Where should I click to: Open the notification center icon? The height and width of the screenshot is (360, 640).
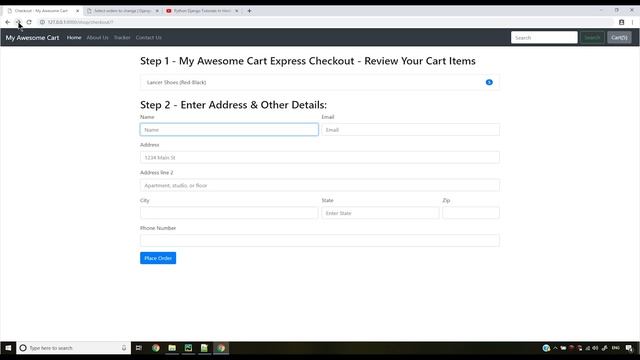pos(629,348)
